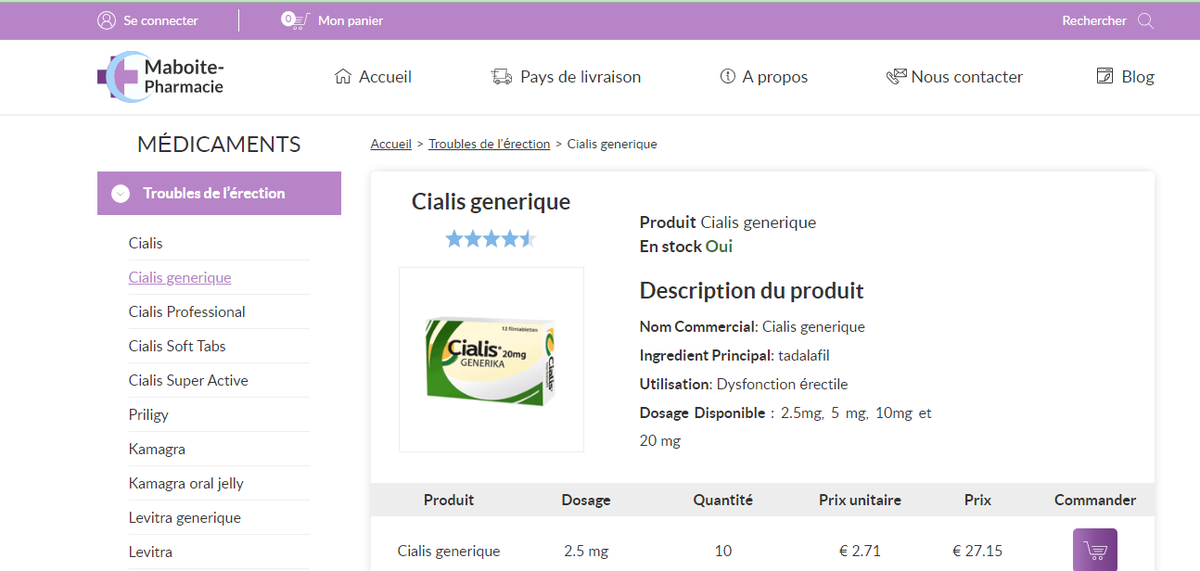Open Pays de livraison menu item
Screen dimensions: 1200x571
click(x=580, y=77)
